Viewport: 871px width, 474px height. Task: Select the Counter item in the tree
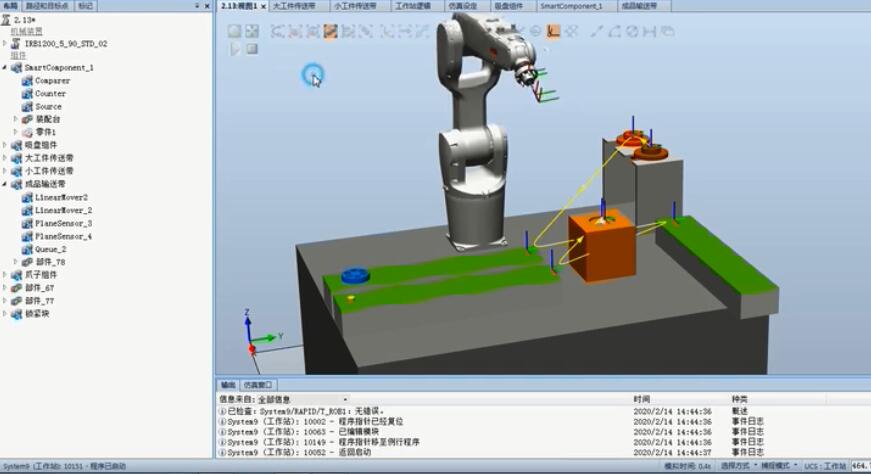50,94
